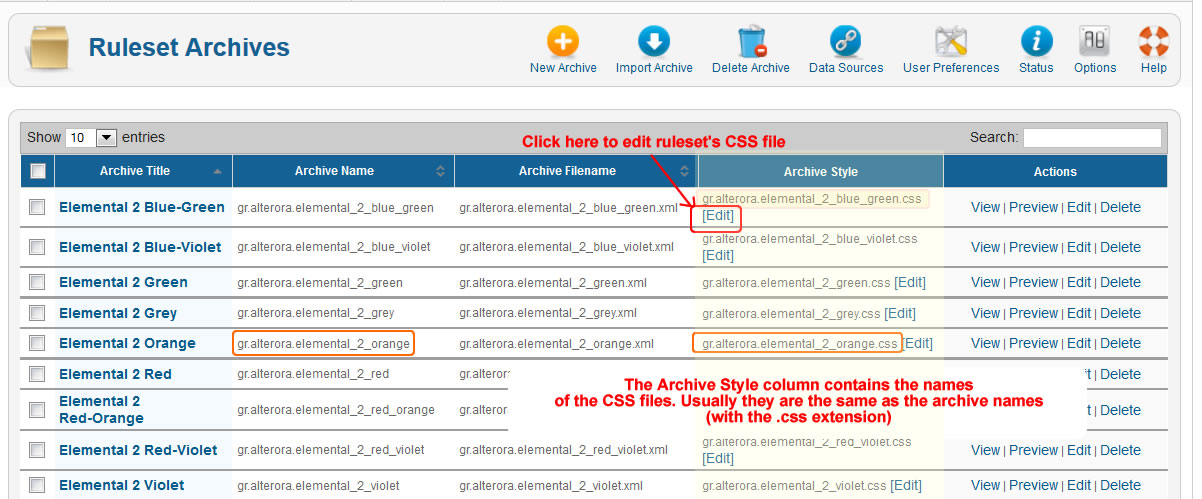
Task: Click the Help lifebuoy icon
Action: pos(1153,42)
